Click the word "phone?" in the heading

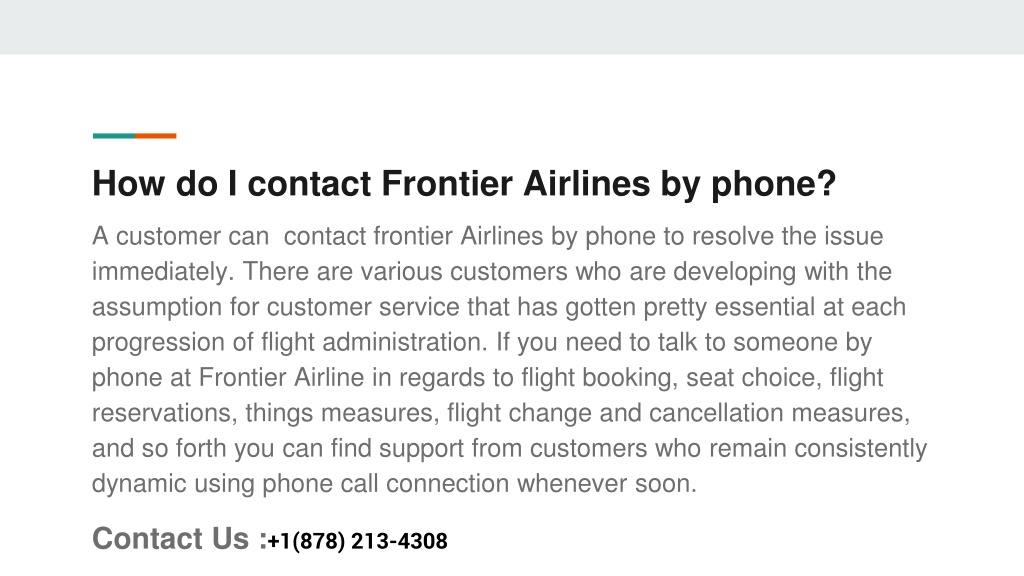pyautogui.click(x=773, y=185)
